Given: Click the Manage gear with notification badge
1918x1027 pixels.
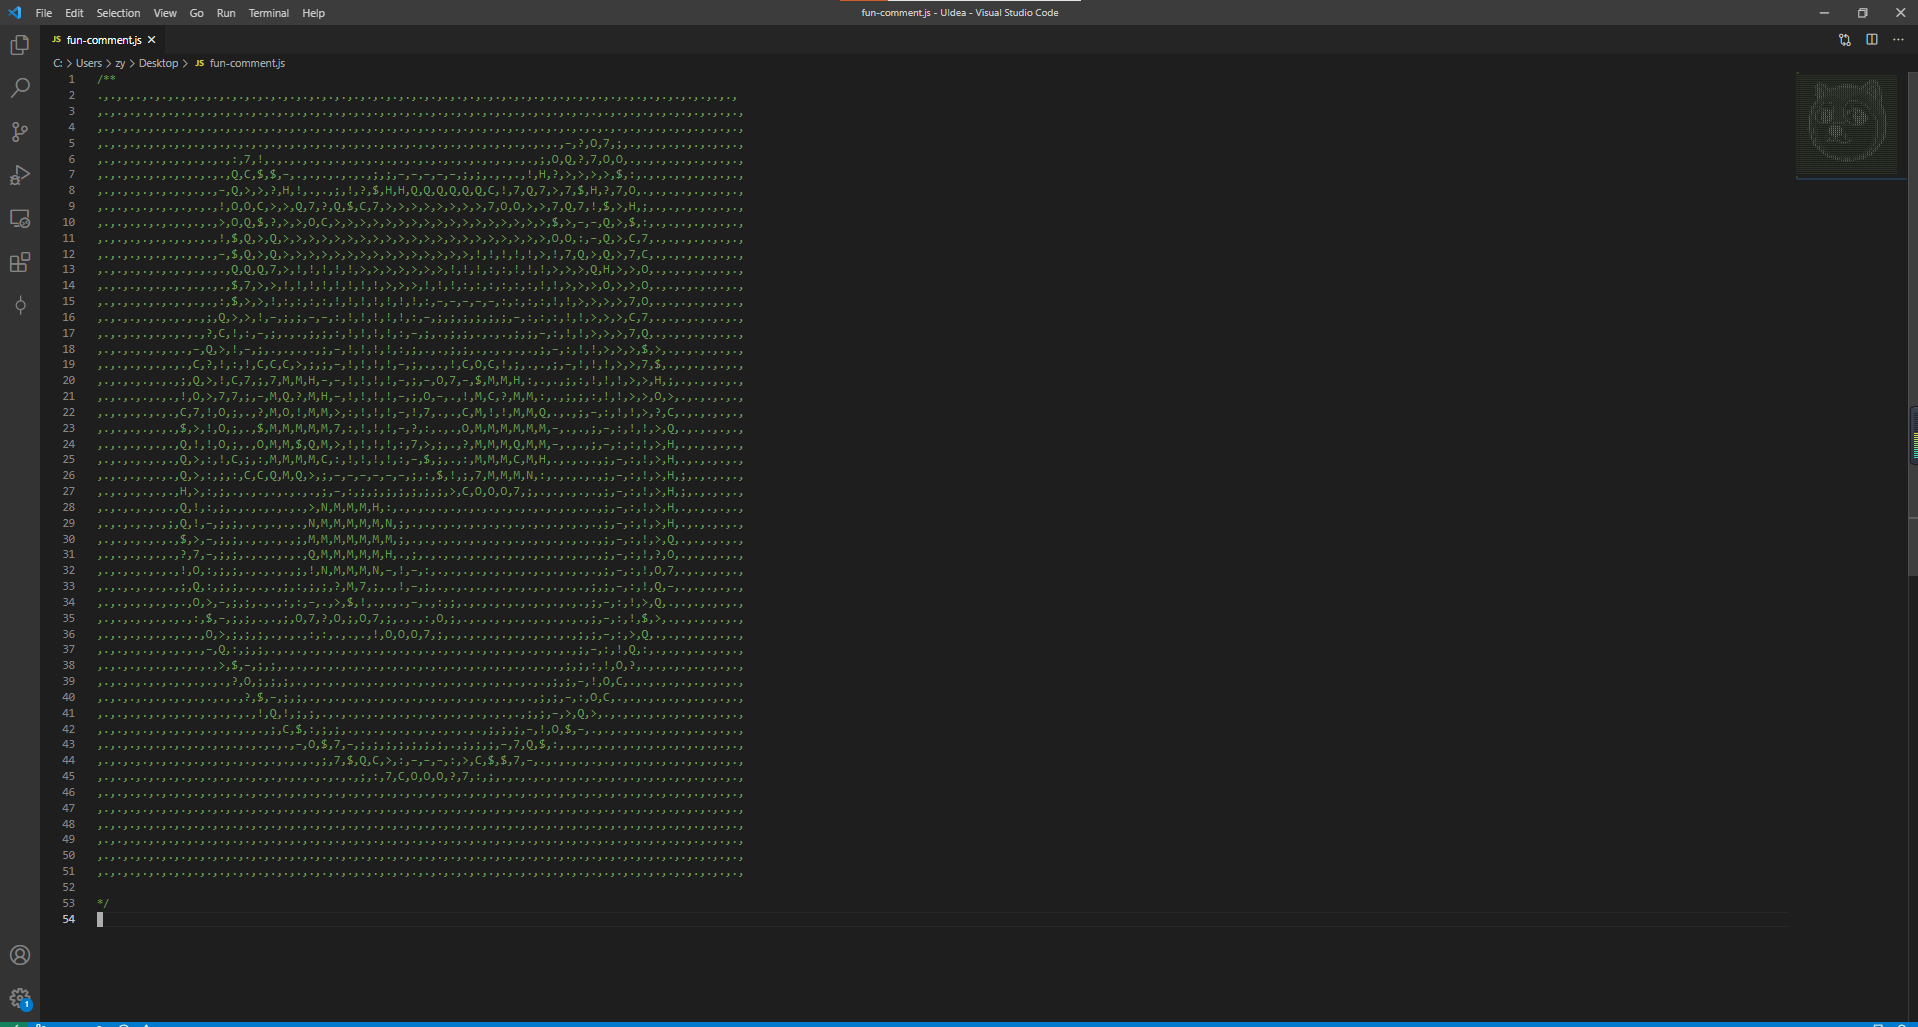Looking at the screenshot, I should (20, 998).
